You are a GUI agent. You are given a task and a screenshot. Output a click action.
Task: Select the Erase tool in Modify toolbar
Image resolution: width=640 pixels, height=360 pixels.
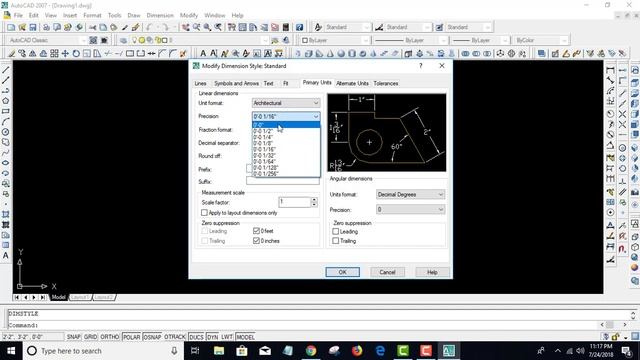(x=12, y=53)
